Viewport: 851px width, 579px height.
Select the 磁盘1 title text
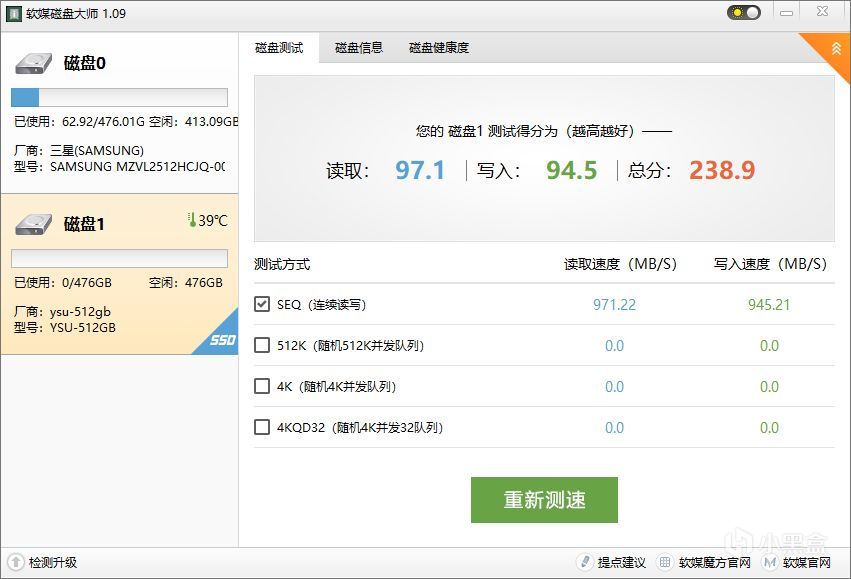(84, 224)
